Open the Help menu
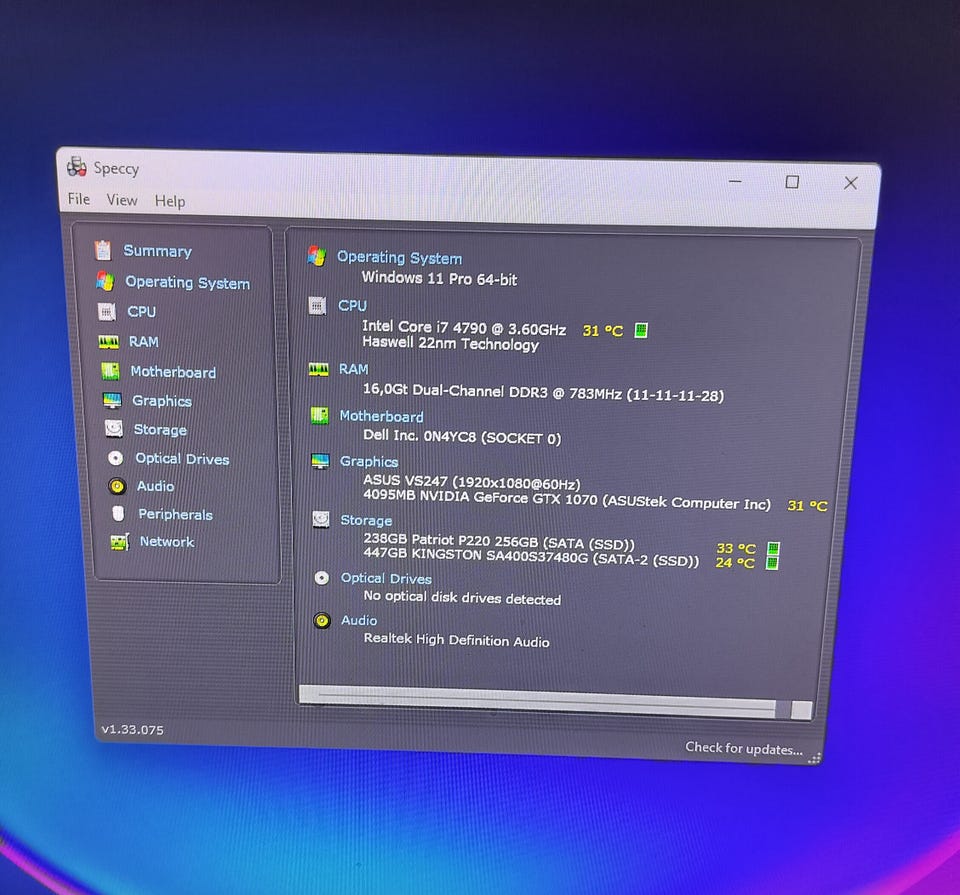The height and width of the screenshot is (895, 960). coord(170,201)
